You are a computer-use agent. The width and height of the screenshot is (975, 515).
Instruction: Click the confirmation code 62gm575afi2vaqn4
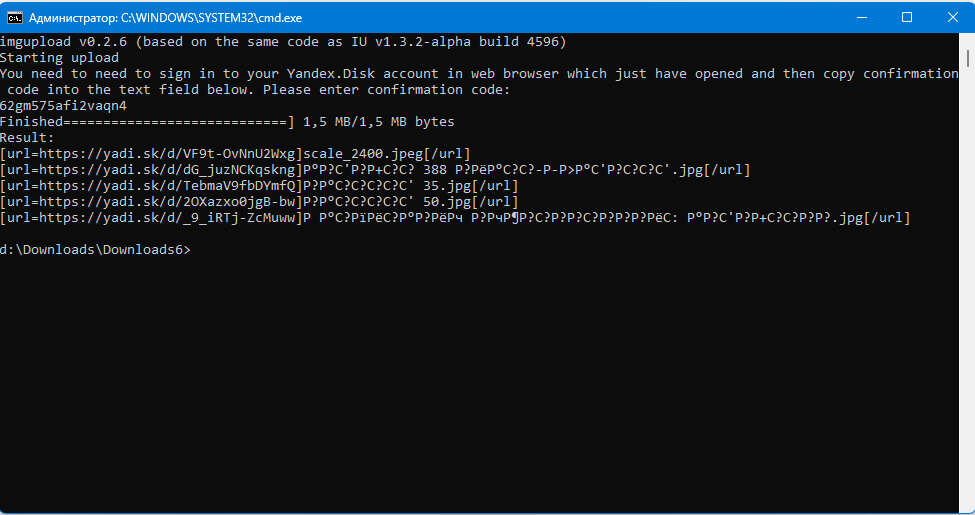(63, 106)
